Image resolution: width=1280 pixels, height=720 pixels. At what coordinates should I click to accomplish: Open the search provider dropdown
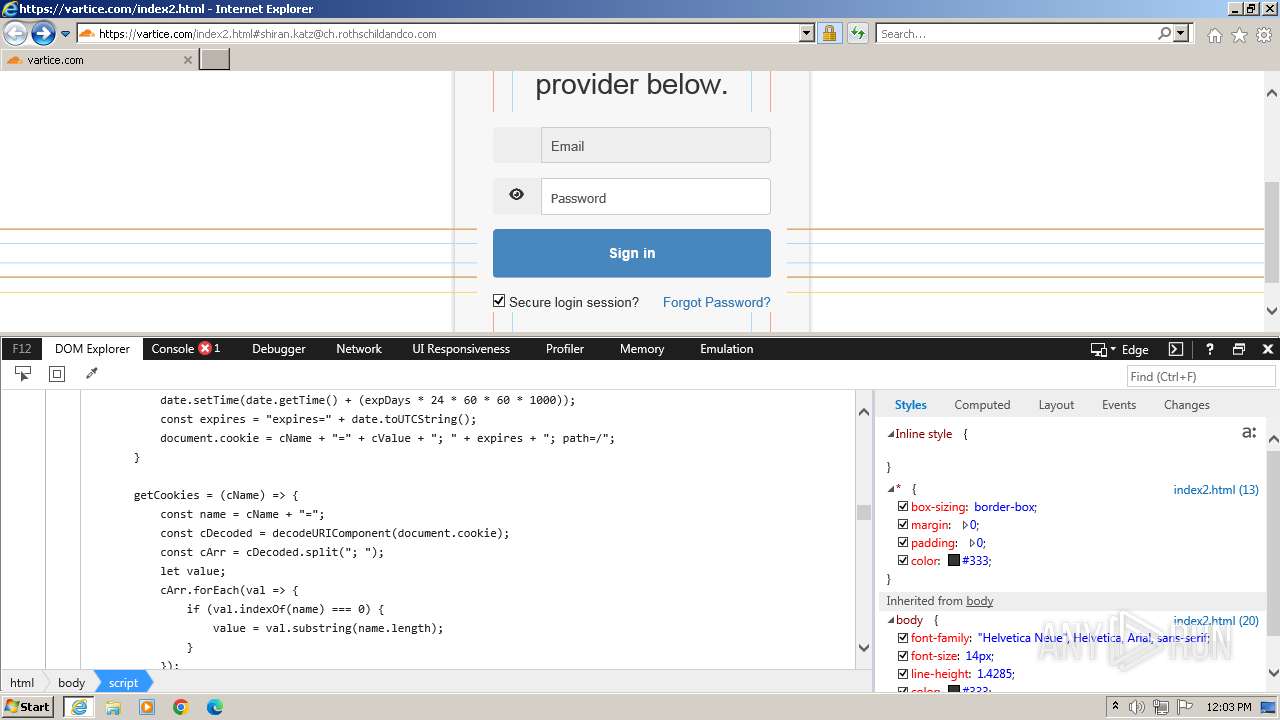click(1181, 33)
